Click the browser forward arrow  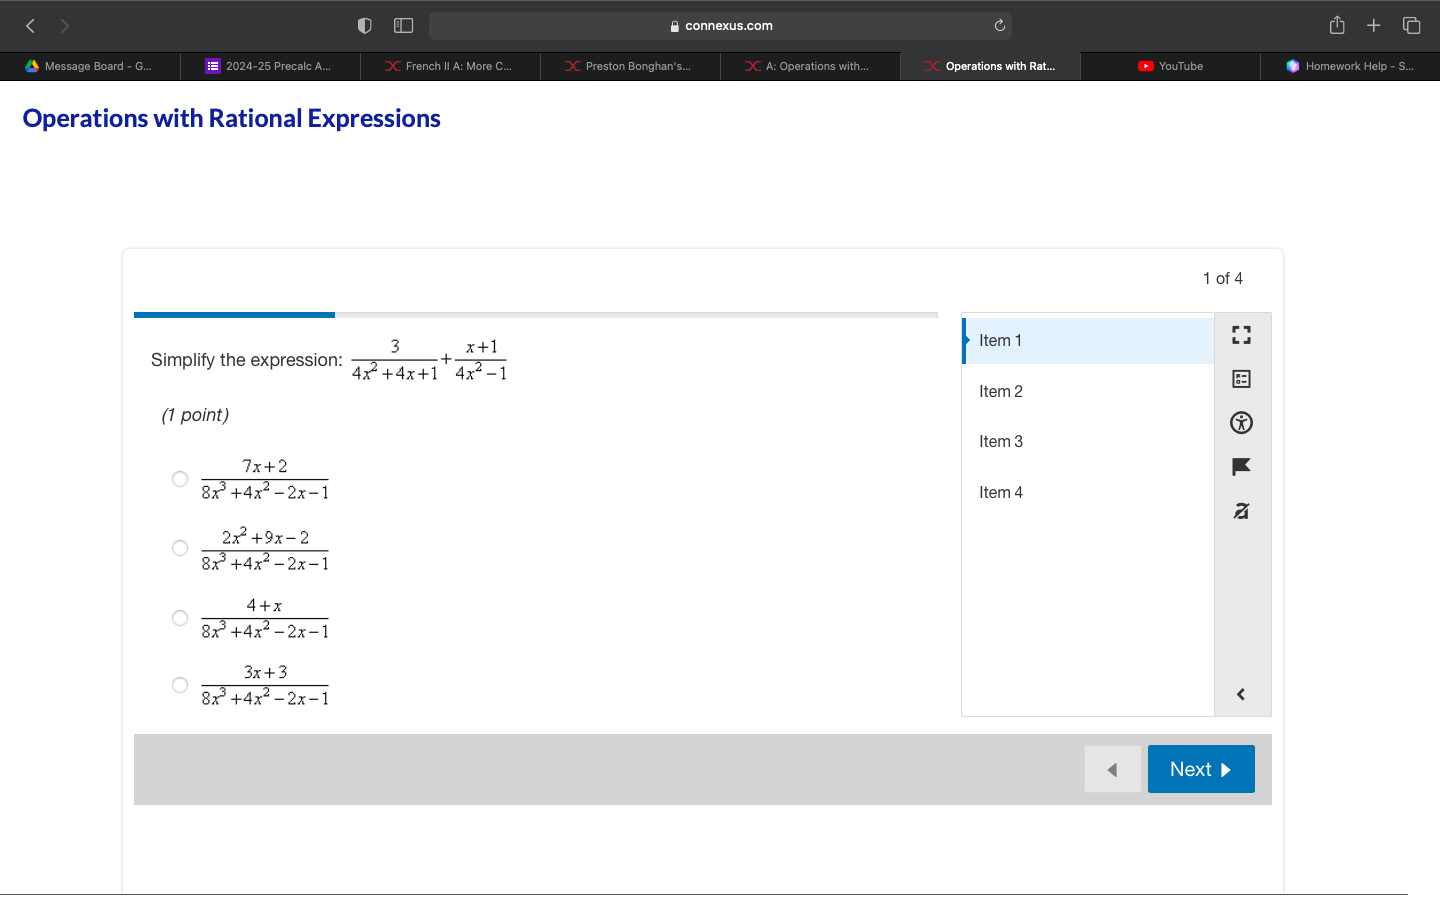(x=65, y=26)
